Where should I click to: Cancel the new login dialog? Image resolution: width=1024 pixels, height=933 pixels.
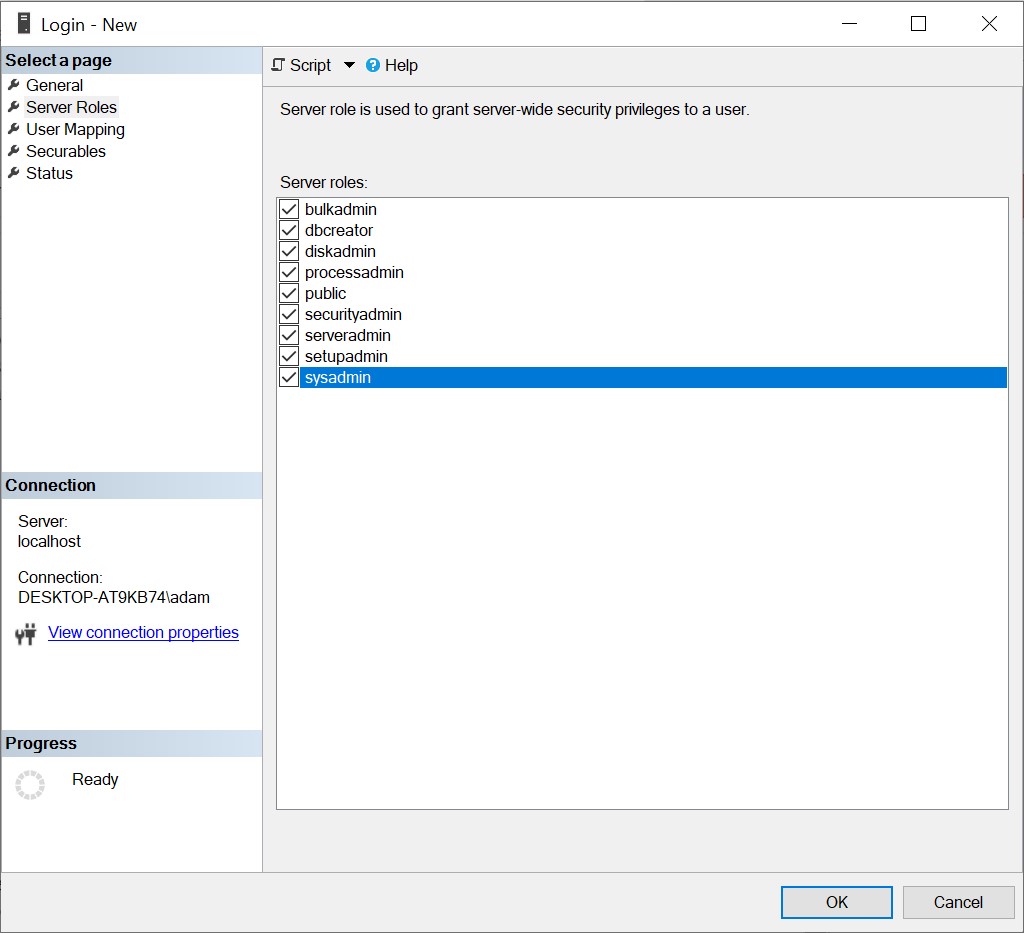coord(958,902)
